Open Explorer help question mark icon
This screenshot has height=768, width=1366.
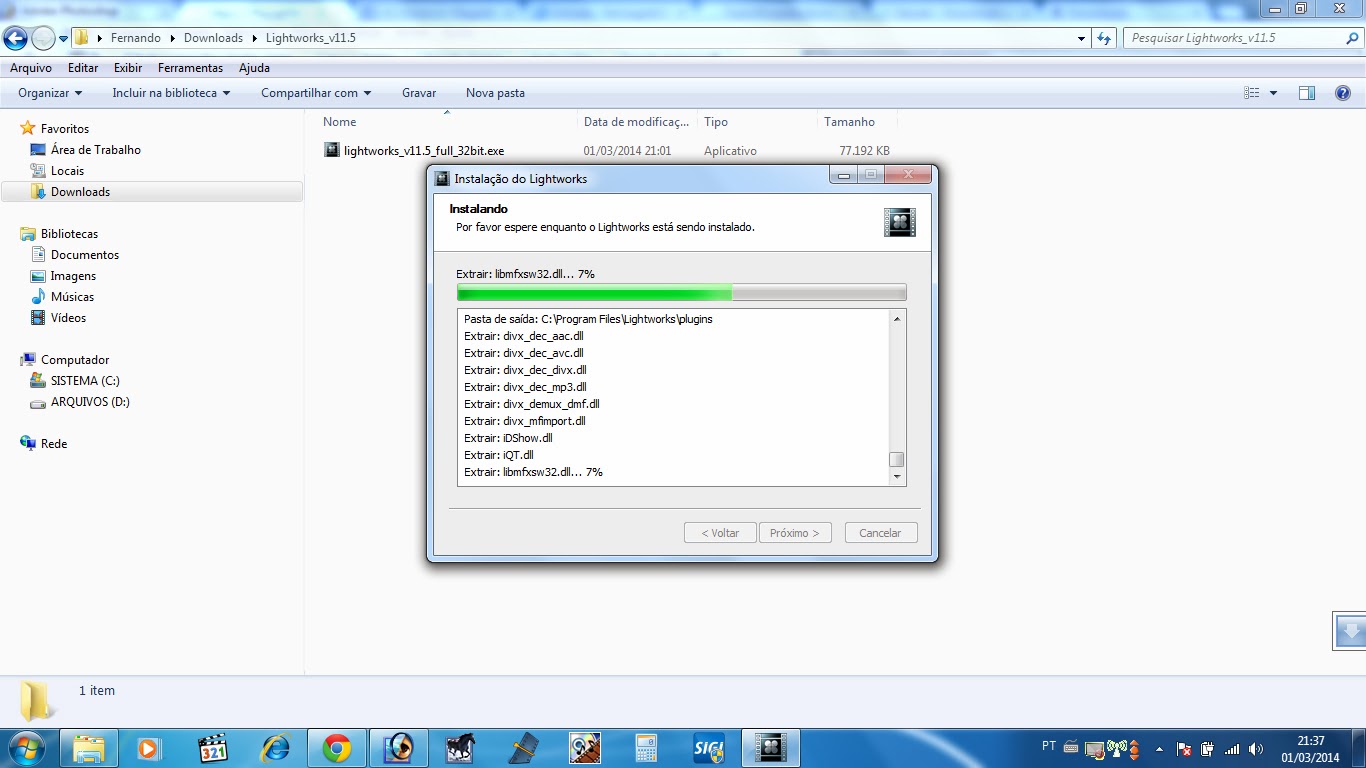pos(1343,93)
